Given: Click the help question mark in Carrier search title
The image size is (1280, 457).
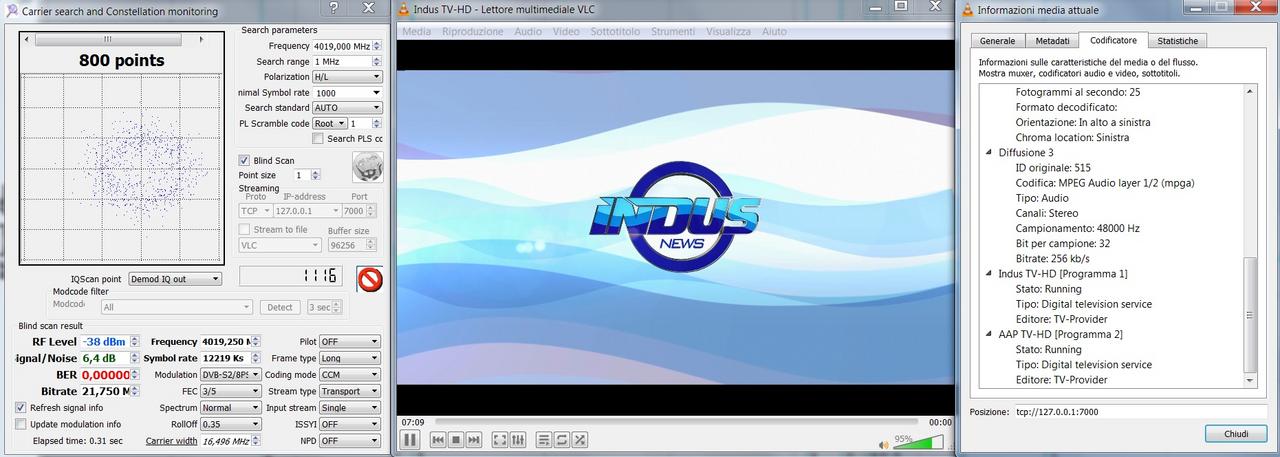Looking at the screenshot, I should (x=333, y=8).
